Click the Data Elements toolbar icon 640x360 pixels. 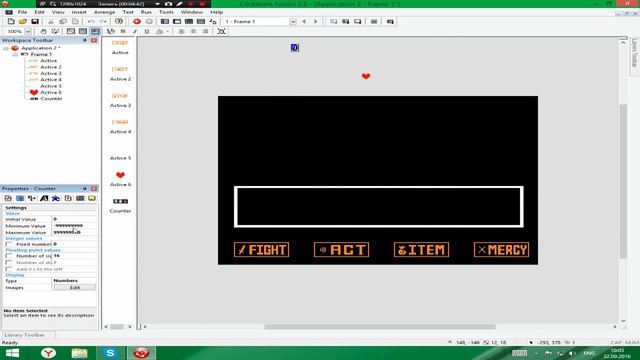click(213, 22)
